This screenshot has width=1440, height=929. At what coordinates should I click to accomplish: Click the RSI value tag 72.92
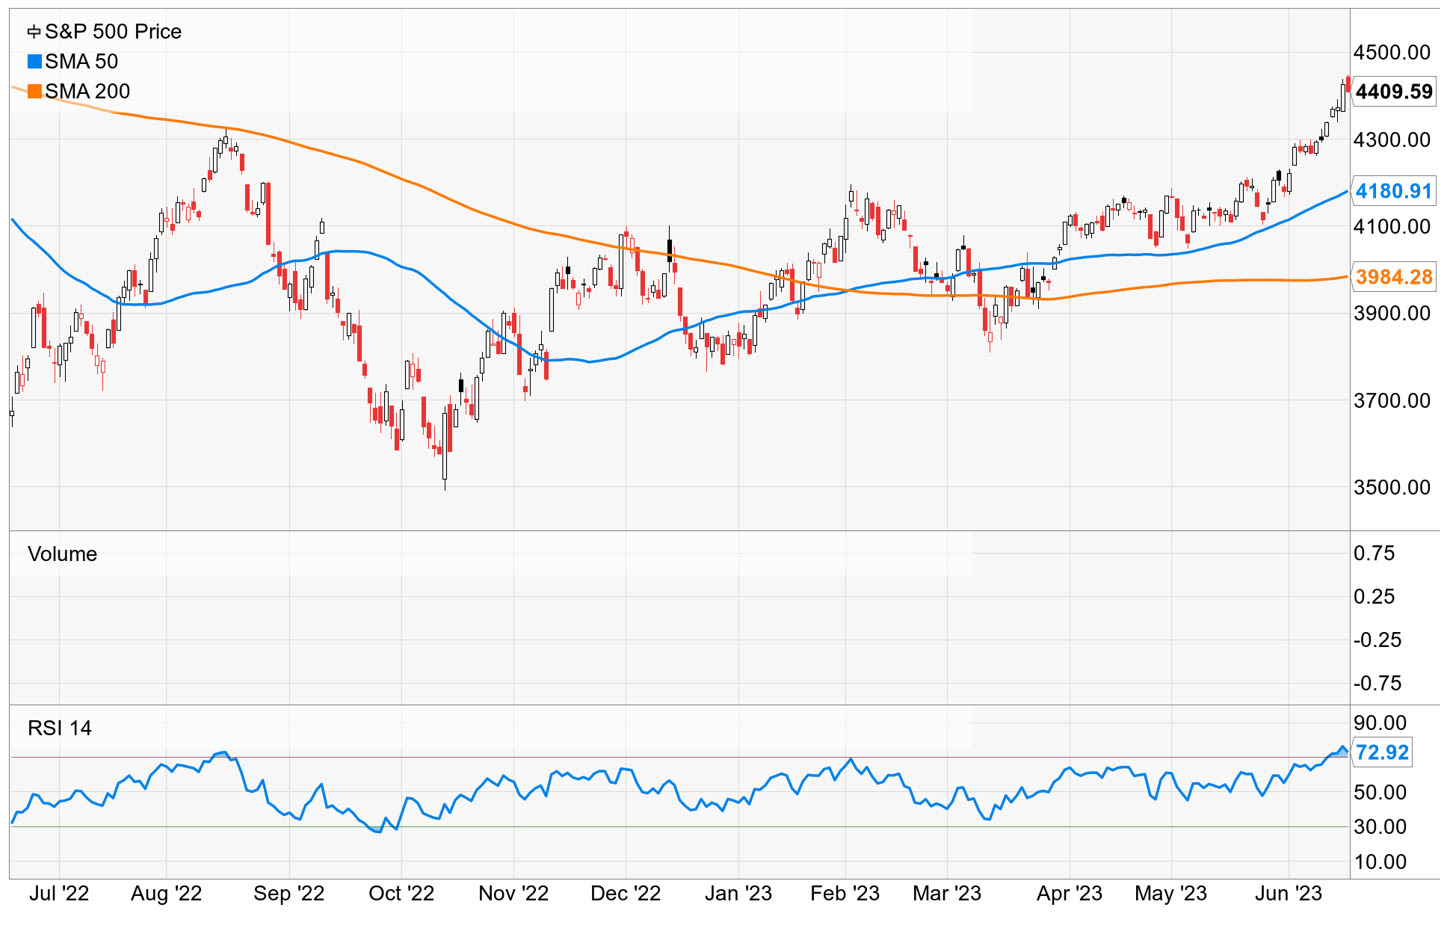(1382, 753)
